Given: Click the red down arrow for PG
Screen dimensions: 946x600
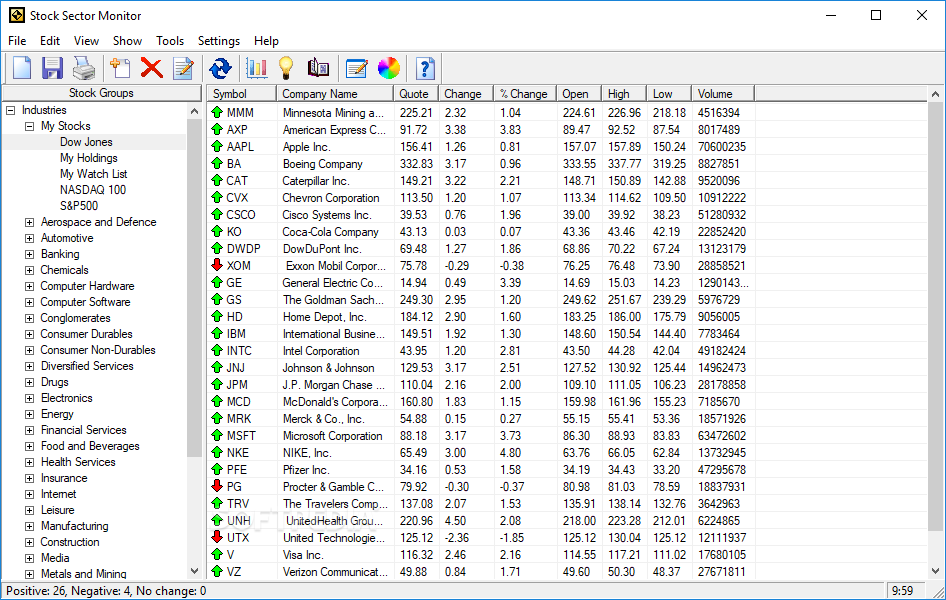Looking at the screenshot, I should point(217,485).
